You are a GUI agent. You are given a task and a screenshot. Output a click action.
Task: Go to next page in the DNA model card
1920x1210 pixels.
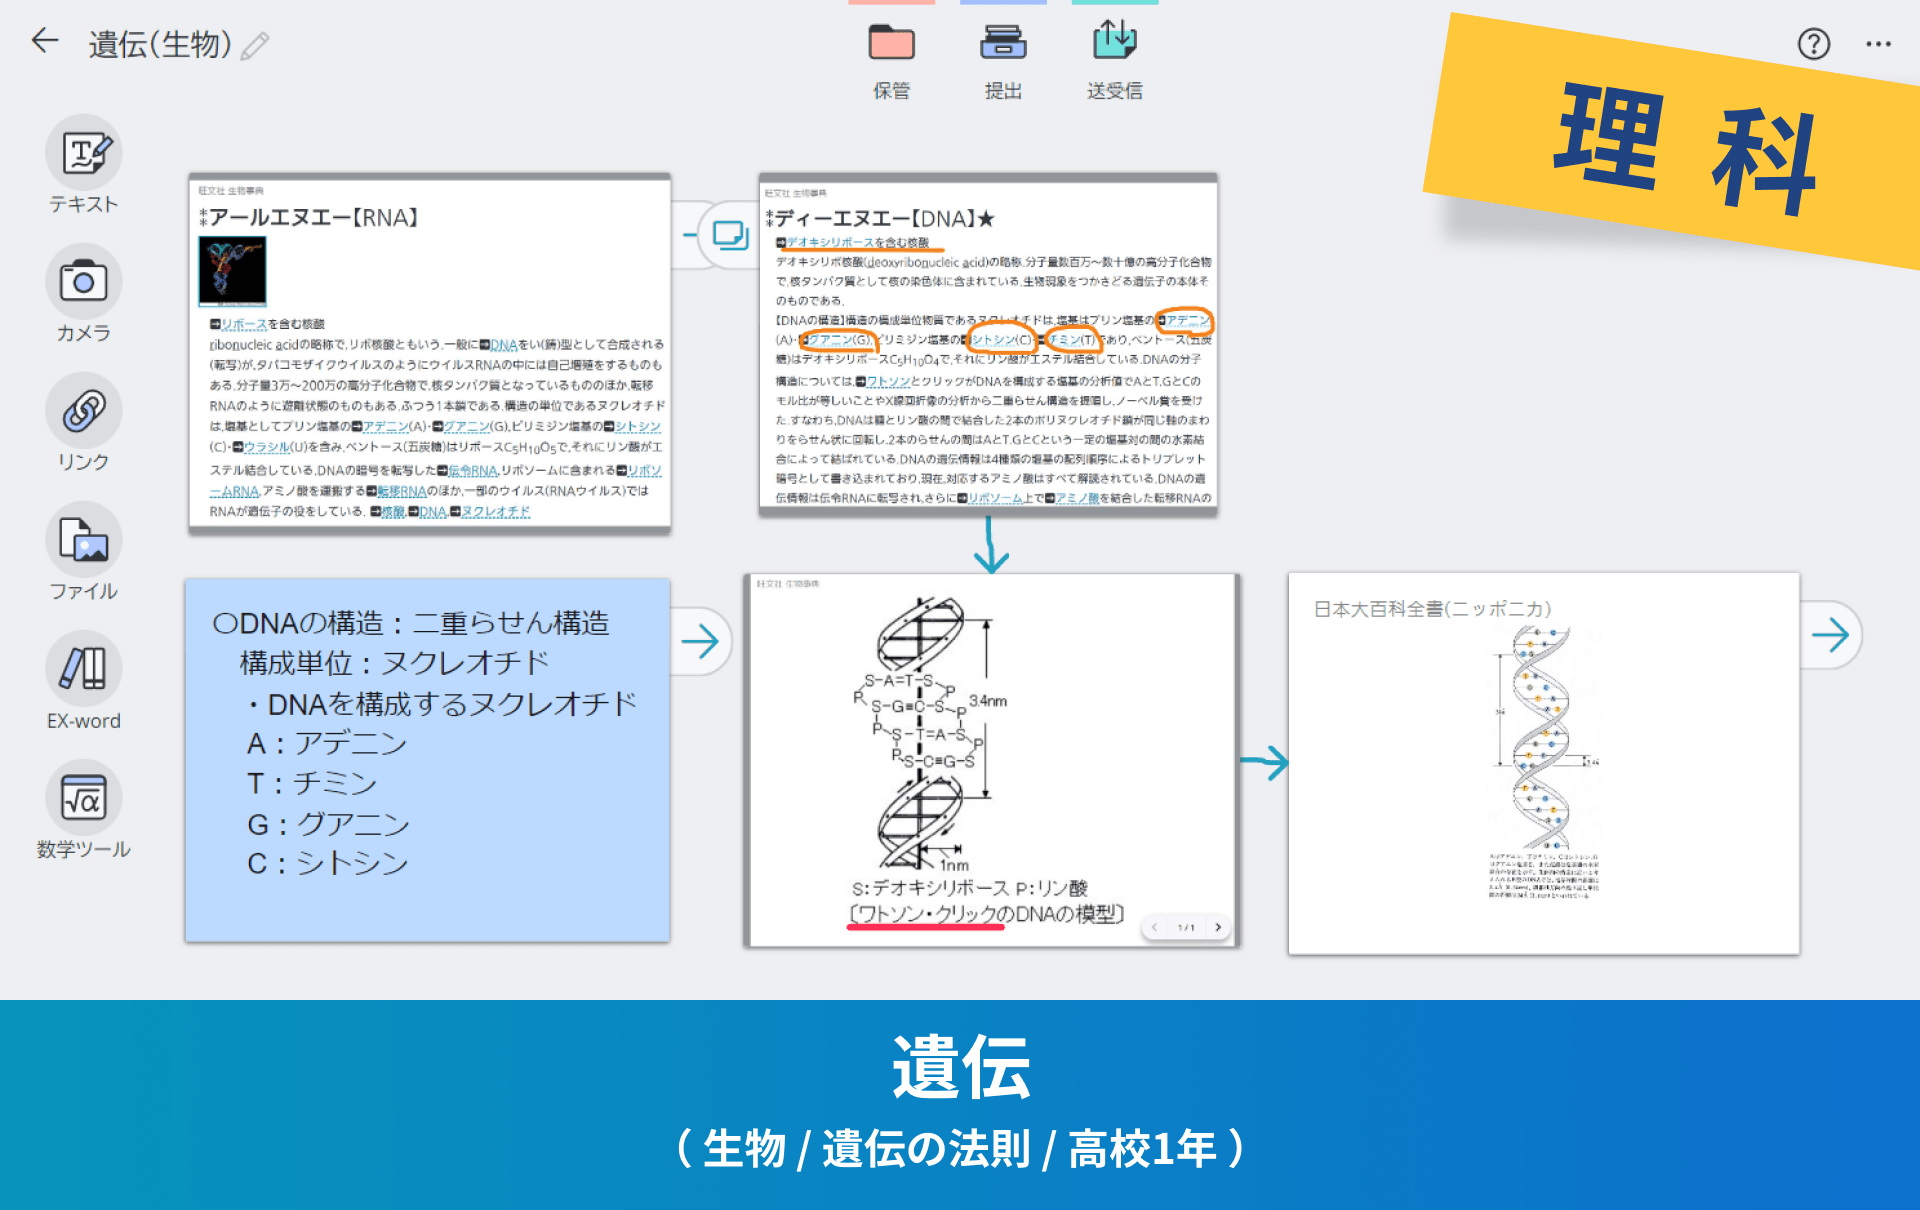[1218, 927]
